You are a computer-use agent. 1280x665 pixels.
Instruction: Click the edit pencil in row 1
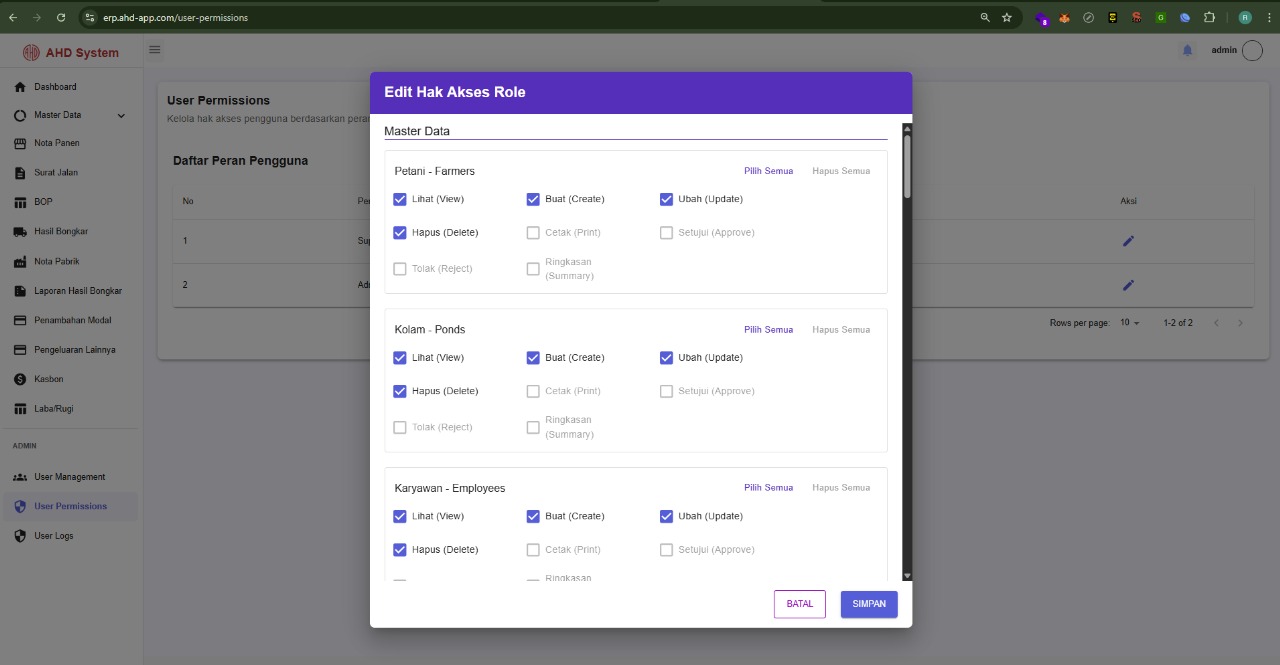point(1128,241)
